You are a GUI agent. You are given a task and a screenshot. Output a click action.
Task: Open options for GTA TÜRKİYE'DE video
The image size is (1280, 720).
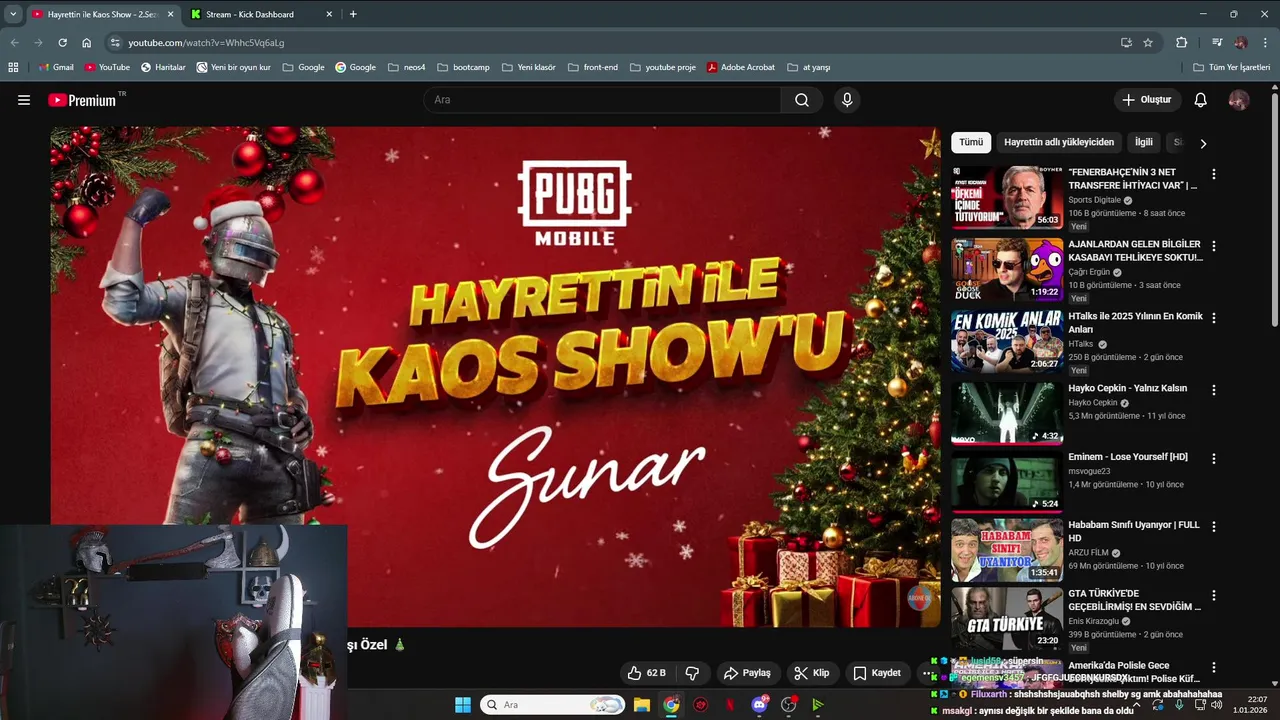(1214, 595)
